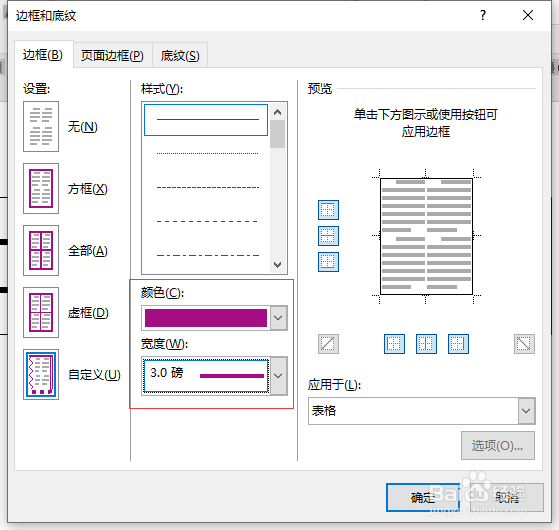
Task: Select the dotted line style
Action: [207, 154]
